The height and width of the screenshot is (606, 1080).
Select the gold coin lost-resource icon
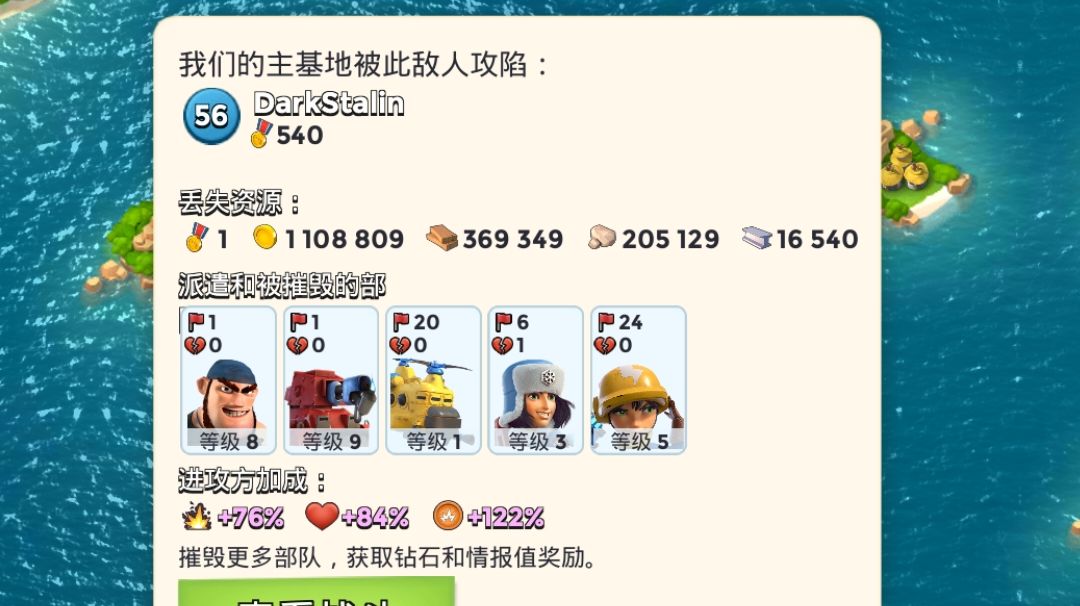click(x=264, y=237)
